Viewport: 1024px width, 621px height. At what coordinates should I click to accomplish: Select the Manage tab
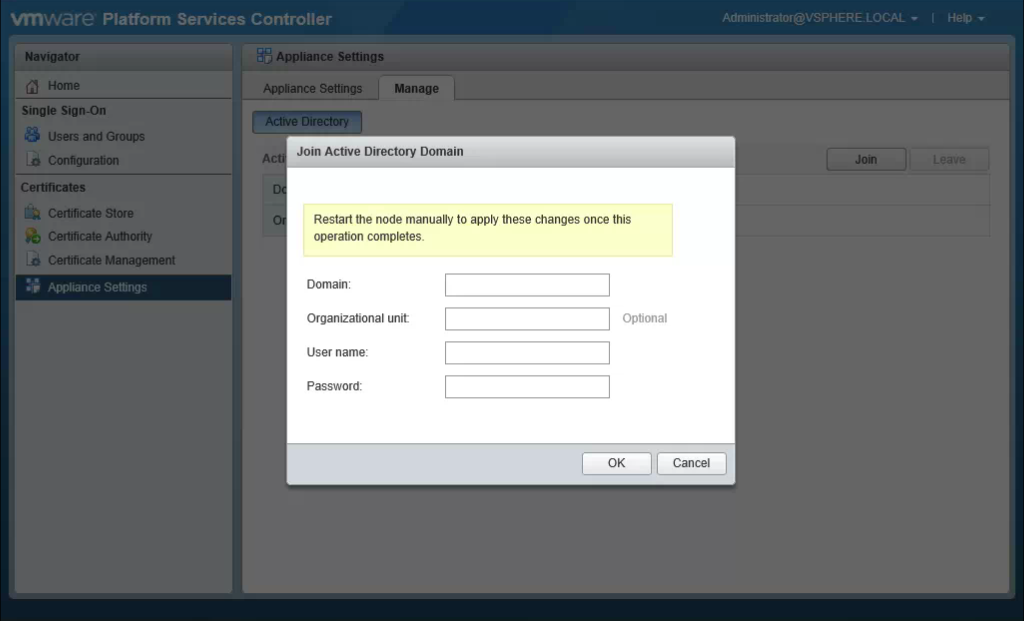[416, 88]
